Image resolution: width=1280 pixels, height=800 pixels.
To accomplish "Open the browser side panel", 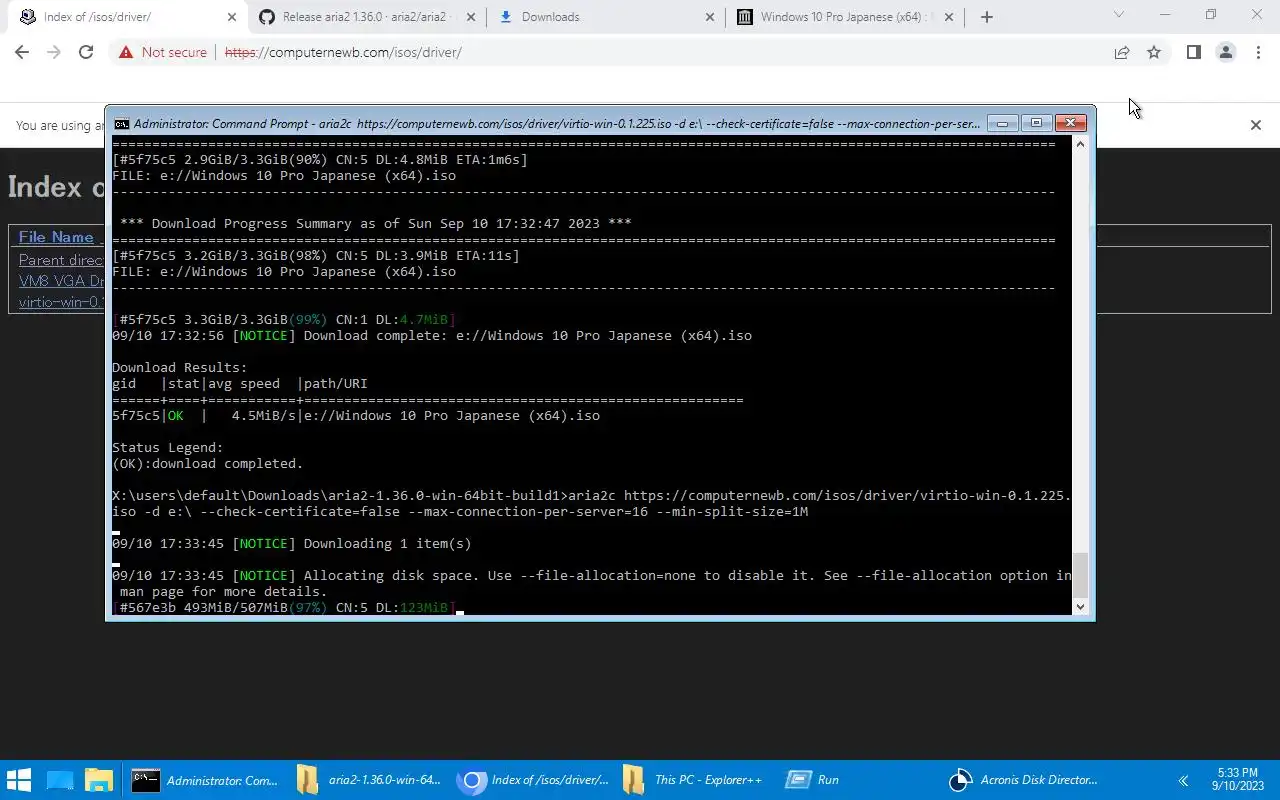I will [x=1193, y=52].
